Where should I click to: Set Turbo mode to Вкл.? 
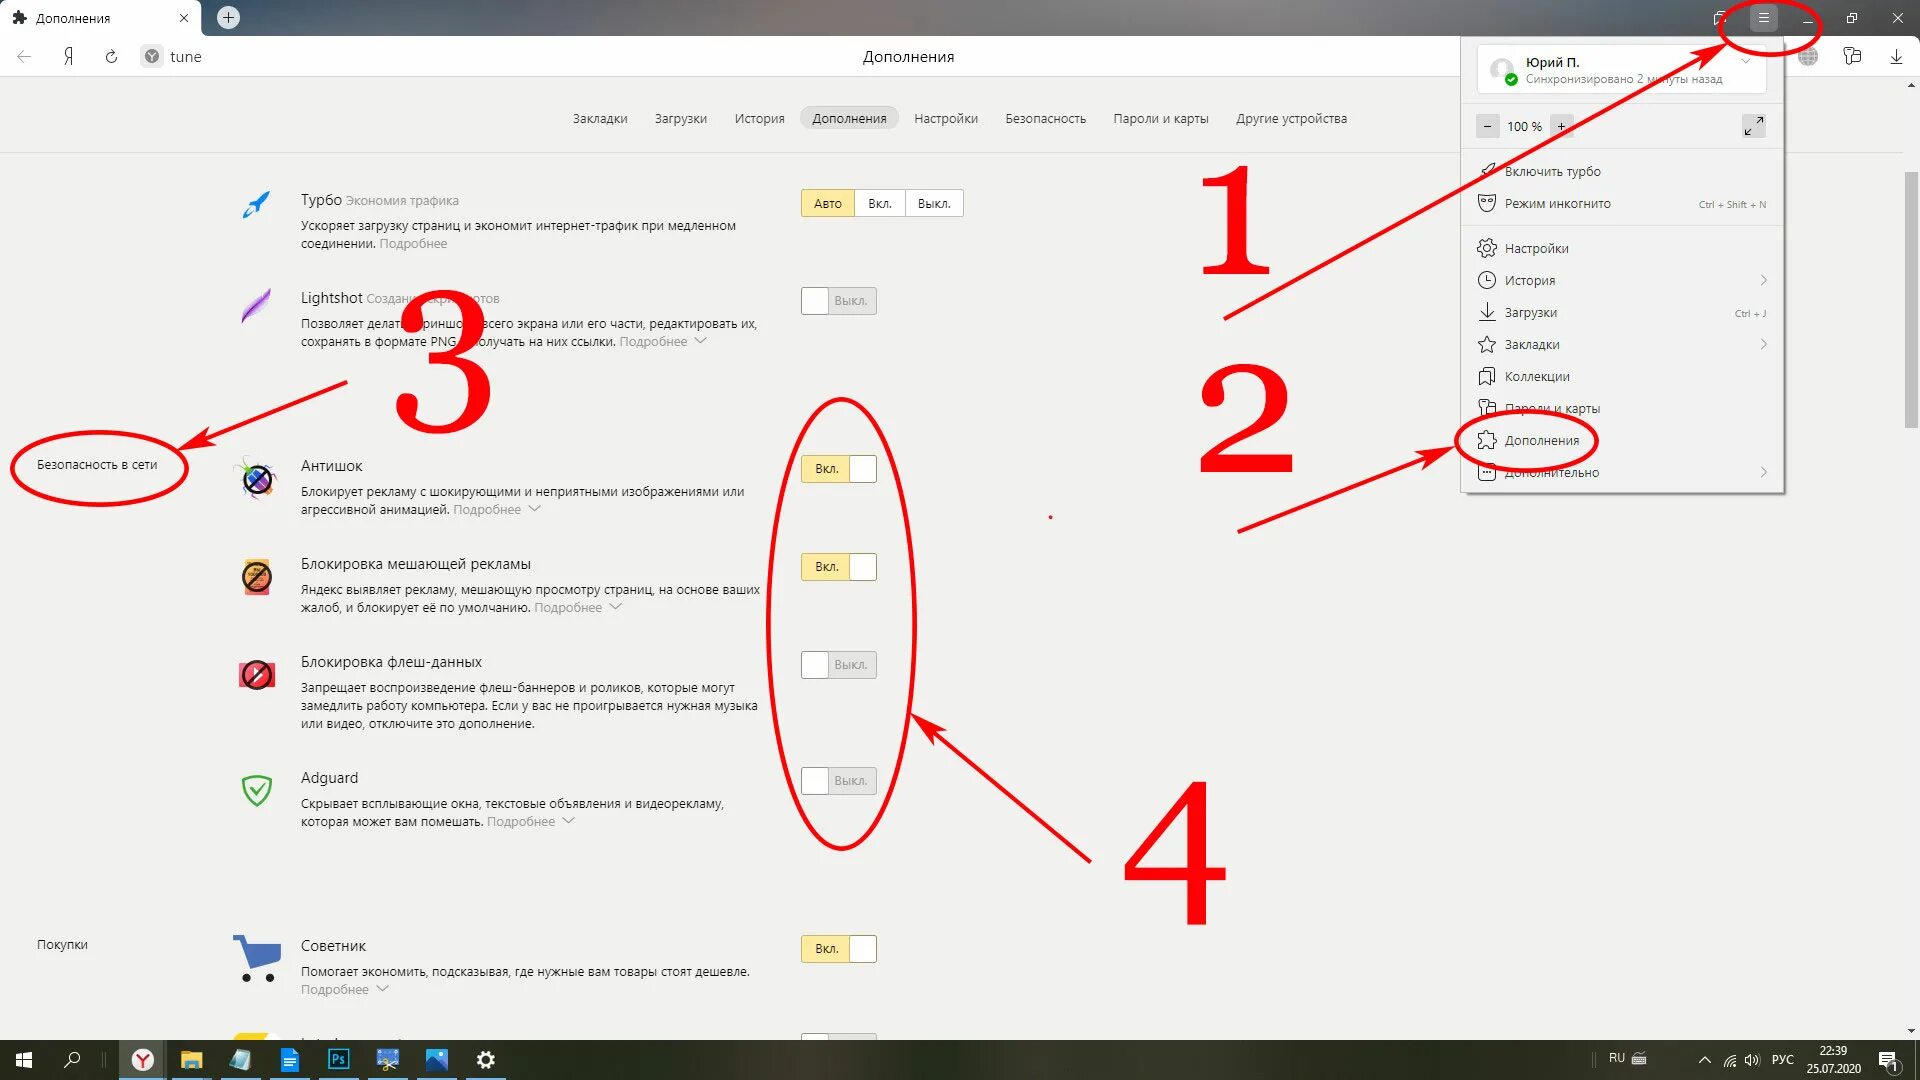click(880, 204)
